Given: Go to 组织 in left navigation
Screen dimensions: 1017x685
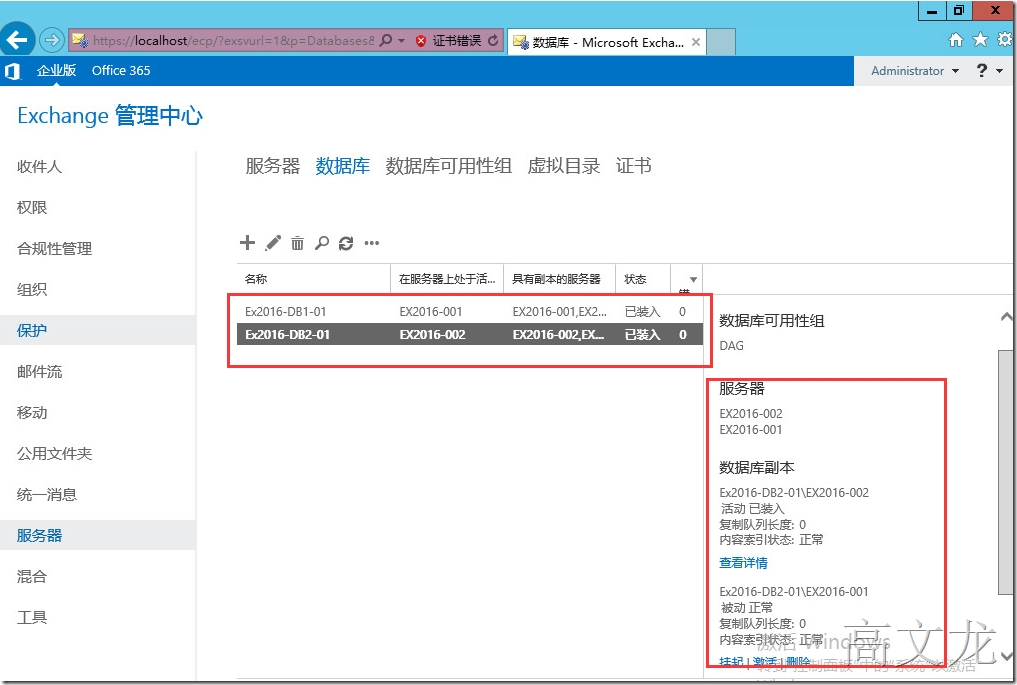Looking at the screenshot, I should 32,289.
